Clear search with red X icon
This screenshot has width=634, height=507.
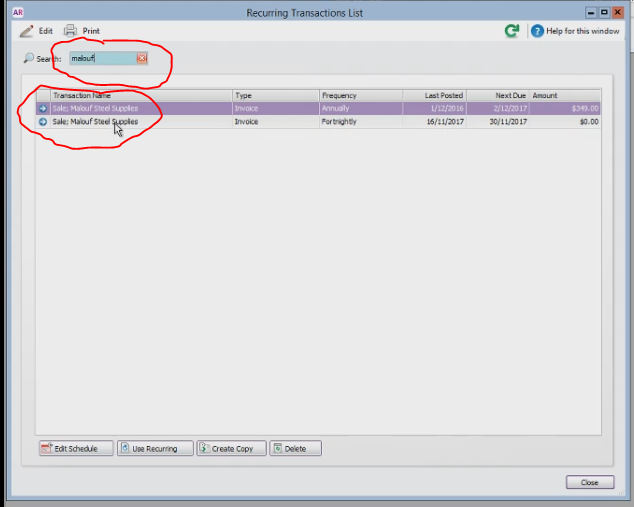click(142, 58)
